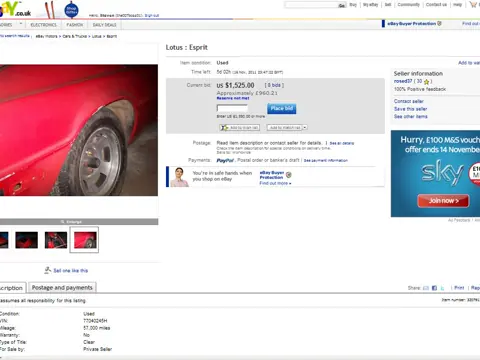Open the Community menu link
This screenshot has width=480, height=360.
click(x=409, y=5)
